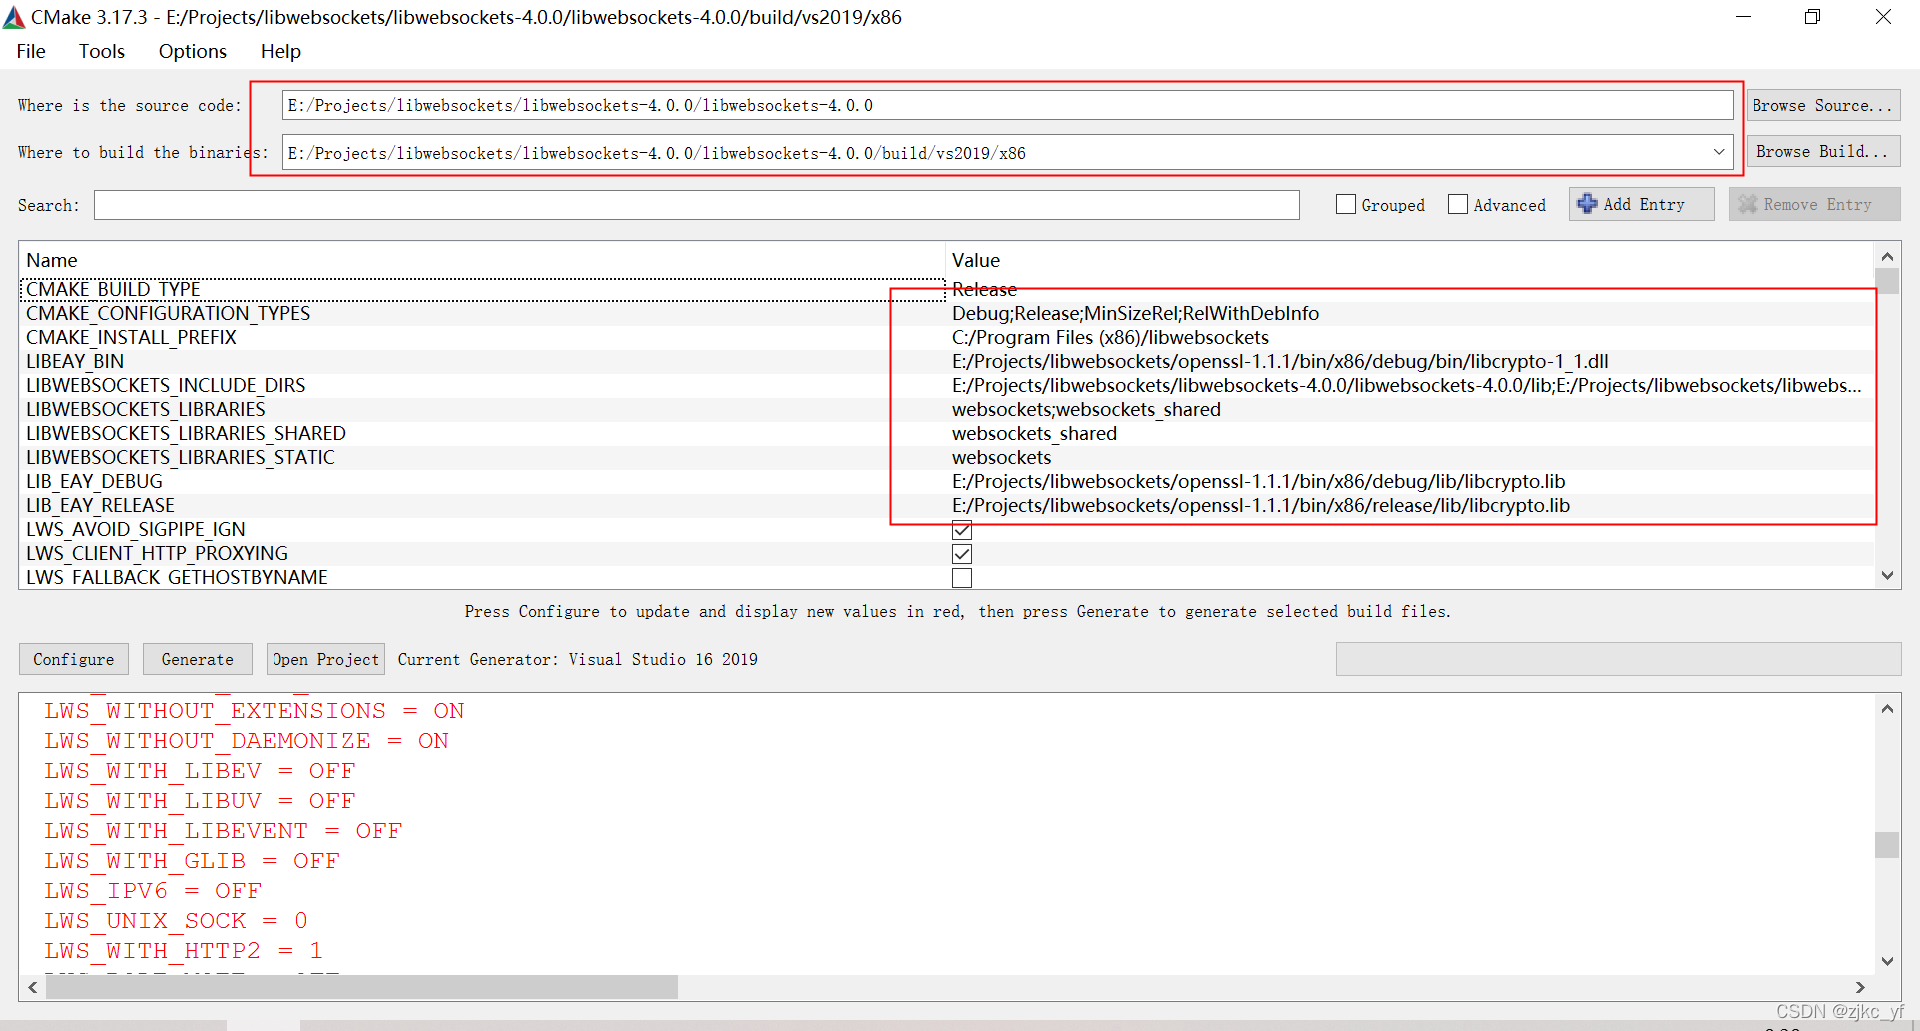Viewport: 1920px width, 1031px height.
Task: Open the Options menu
Action: tap(192, 51)
